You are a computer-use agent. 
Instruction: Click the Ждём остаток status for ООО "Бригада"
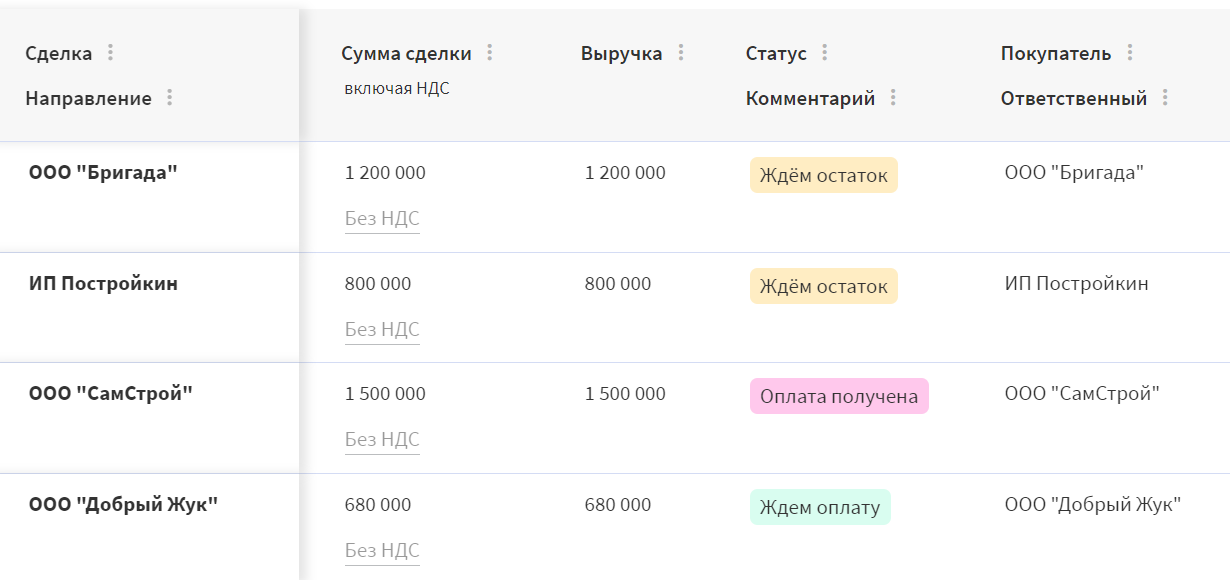823,176
